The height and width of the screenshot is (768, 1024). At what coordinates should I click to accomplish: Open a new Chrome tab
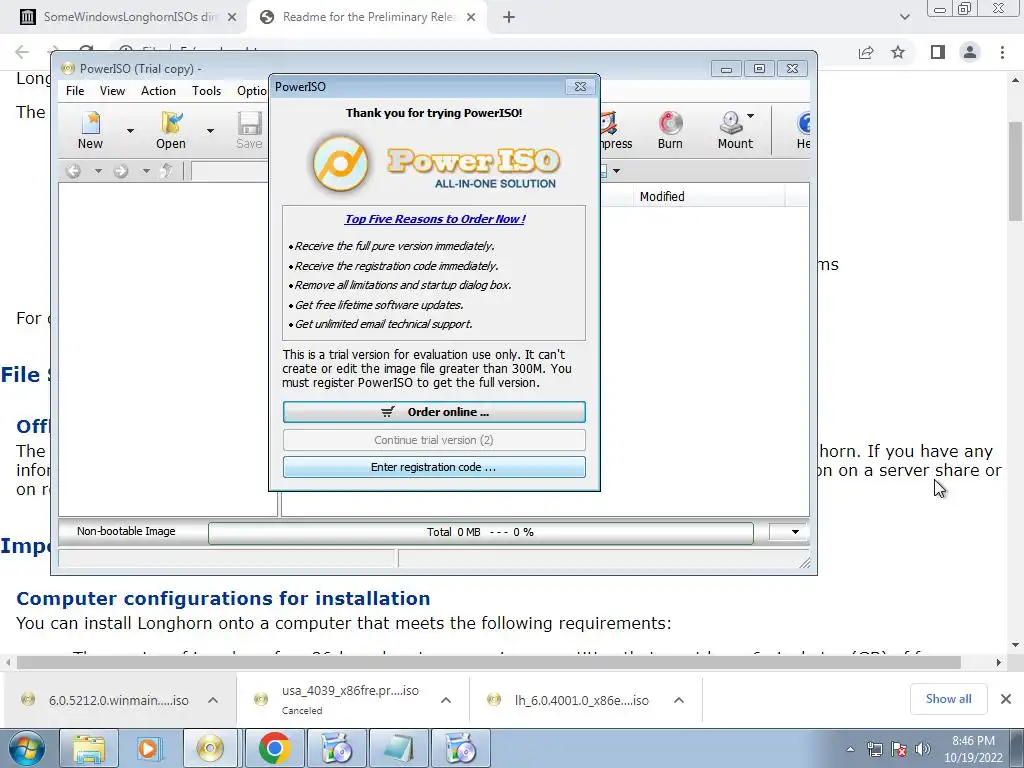coord(509,18)
